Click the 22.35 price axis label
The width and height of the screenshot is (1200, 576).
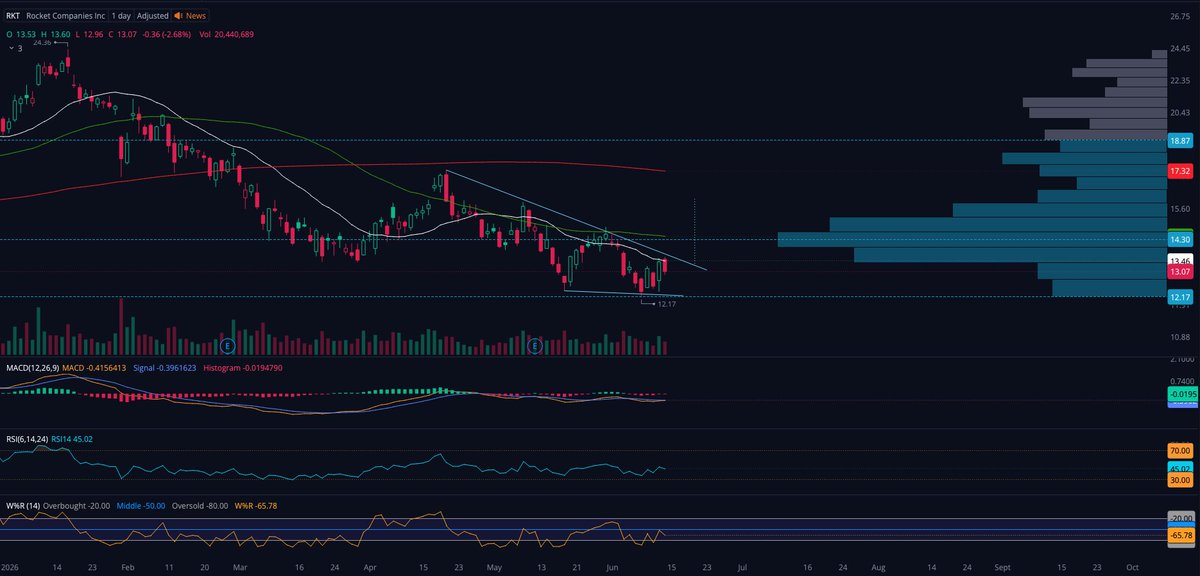(x=1179, y=81)
